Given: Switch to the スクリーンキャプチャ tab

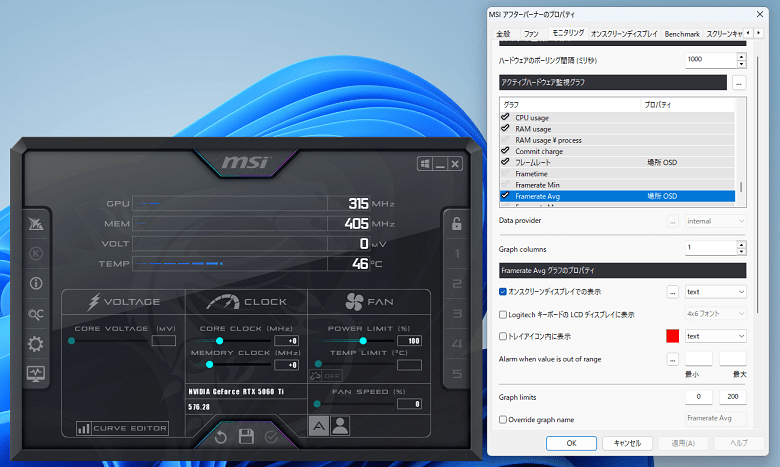Looking at the screenshot, I should click(724, 33).
